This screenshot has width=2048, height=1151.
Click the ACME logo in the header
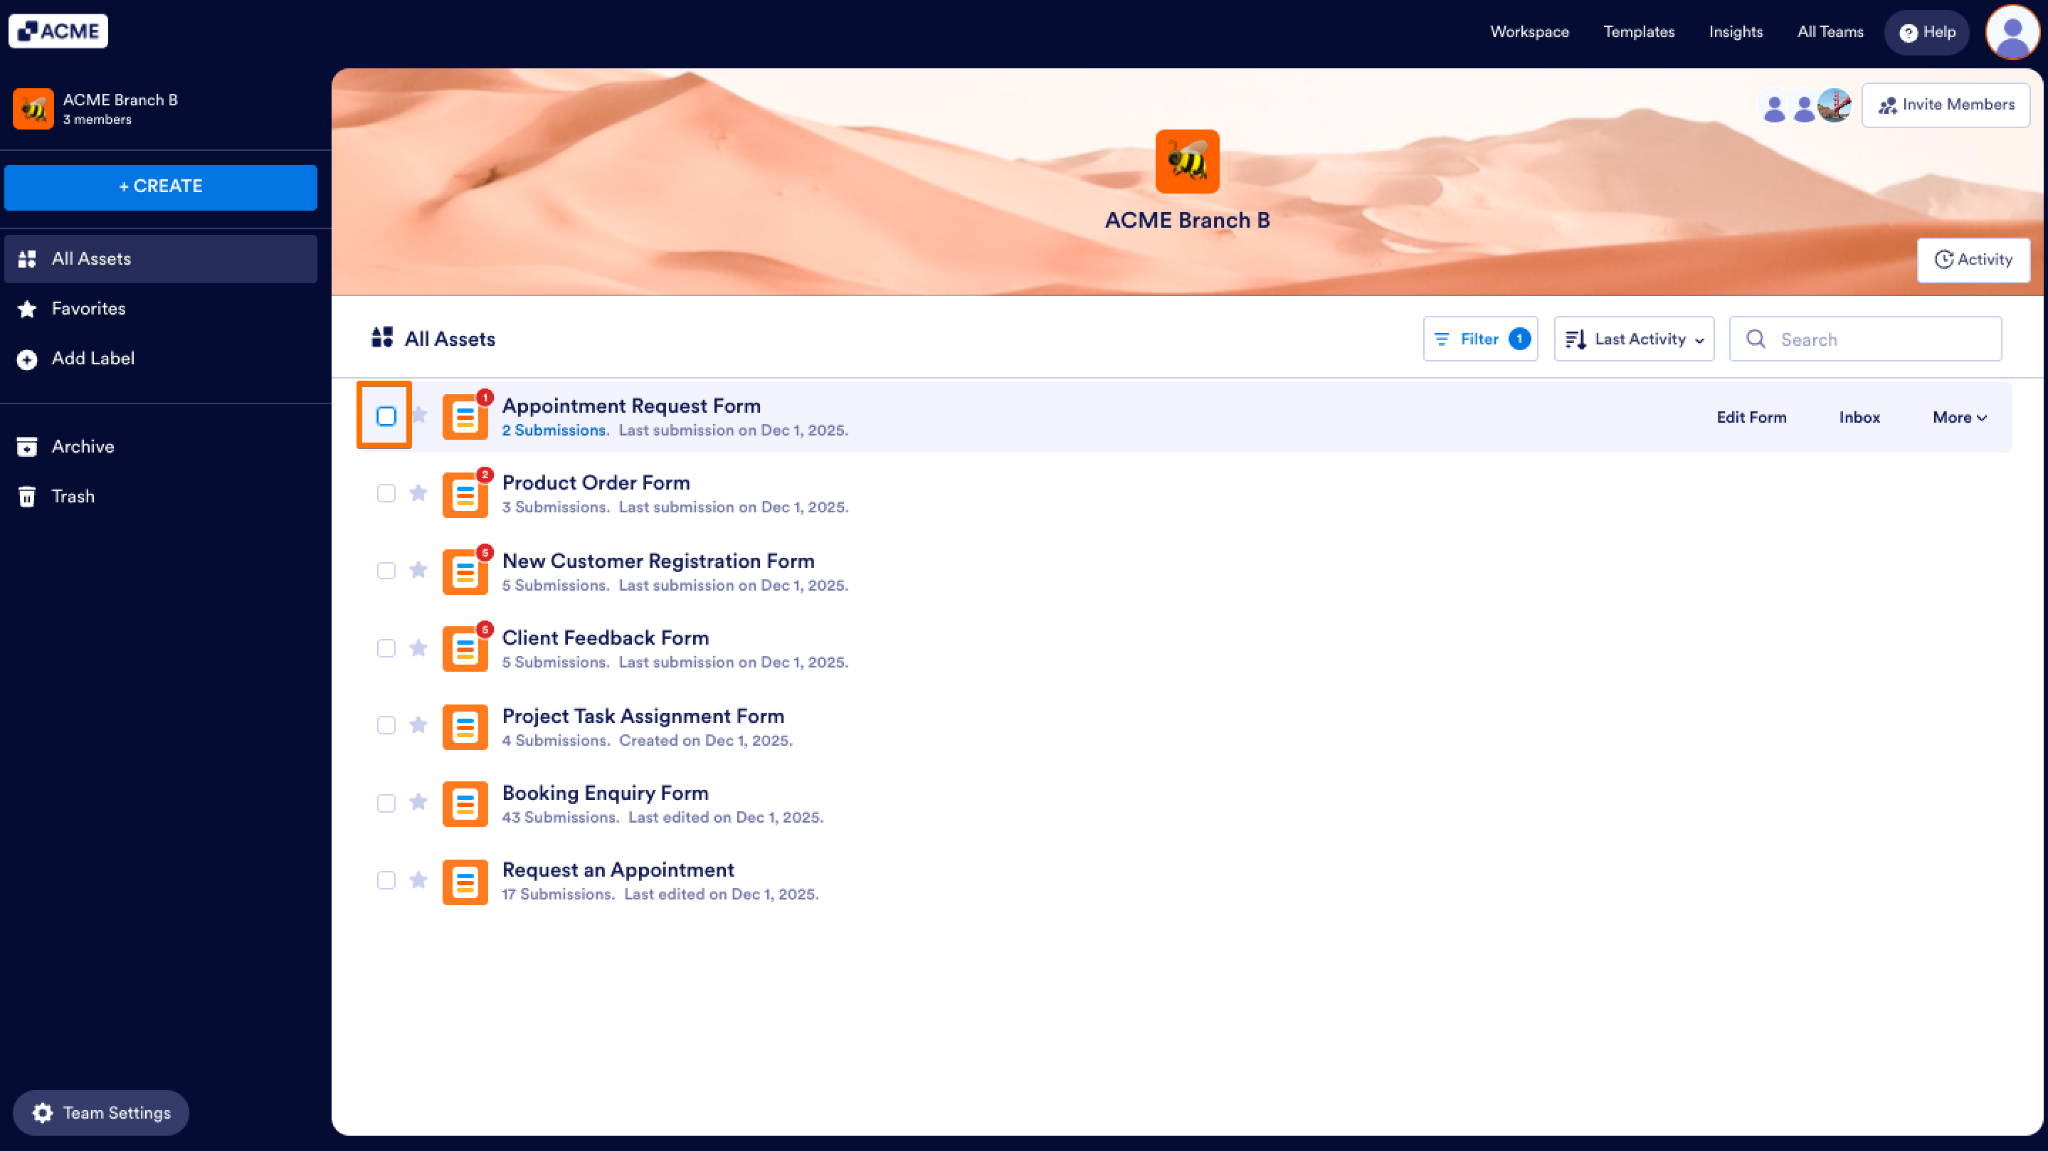coord(58,31)
